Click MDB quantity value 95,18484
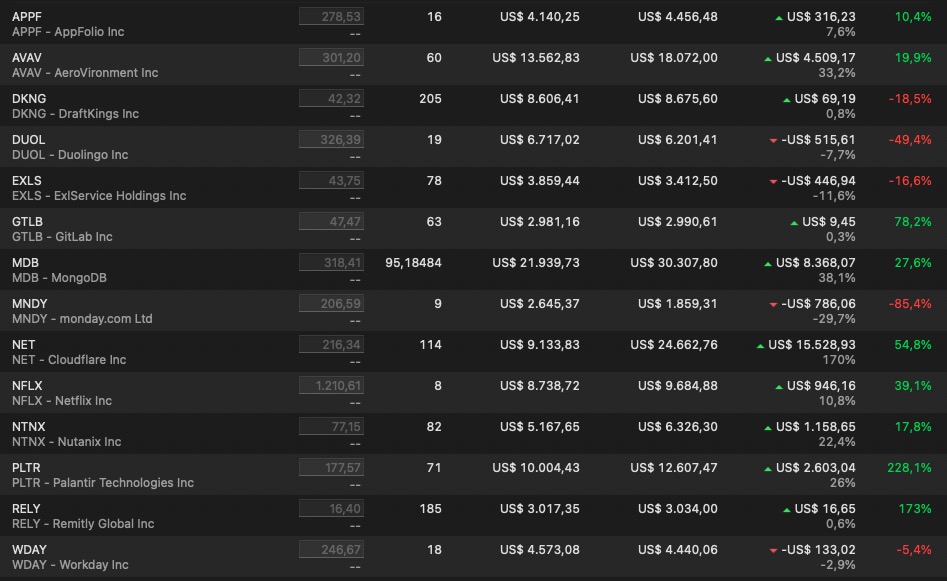947x581 pixels. (x=413, y=263)
